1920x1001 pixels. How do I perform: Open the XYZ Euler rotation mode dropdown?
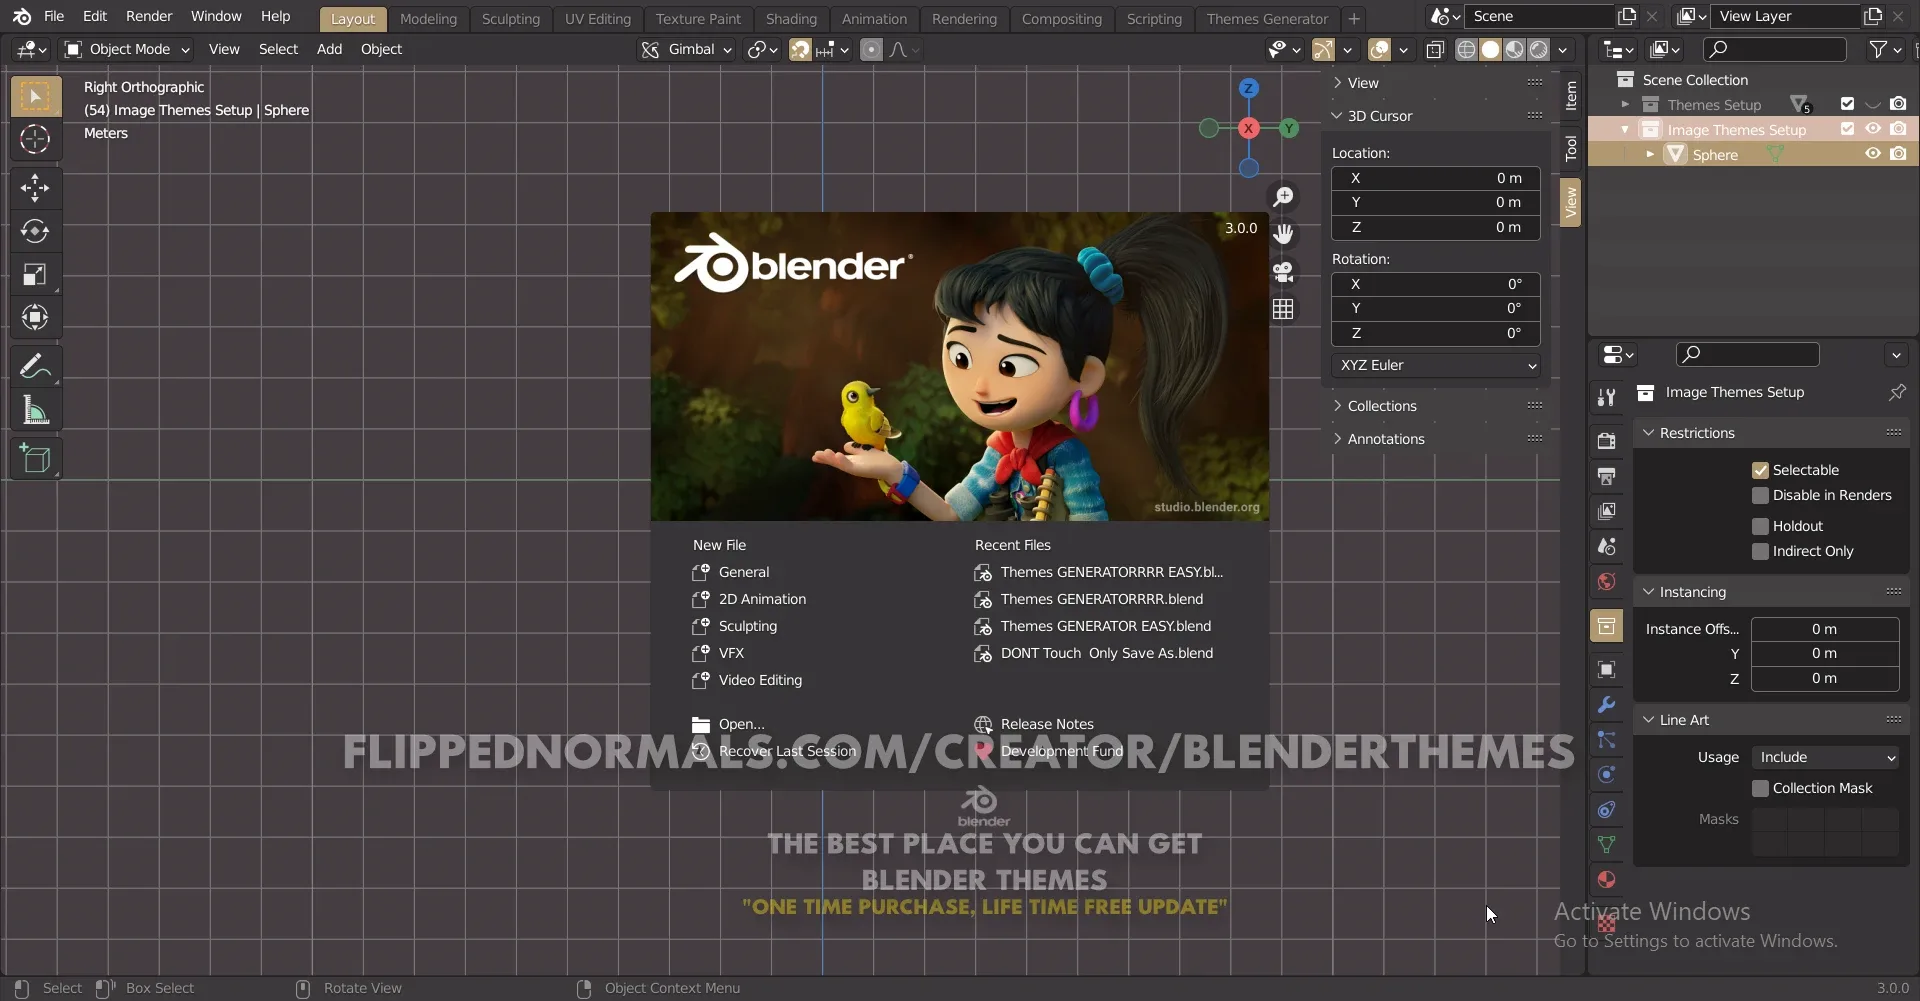click(x=1435, y=365)
